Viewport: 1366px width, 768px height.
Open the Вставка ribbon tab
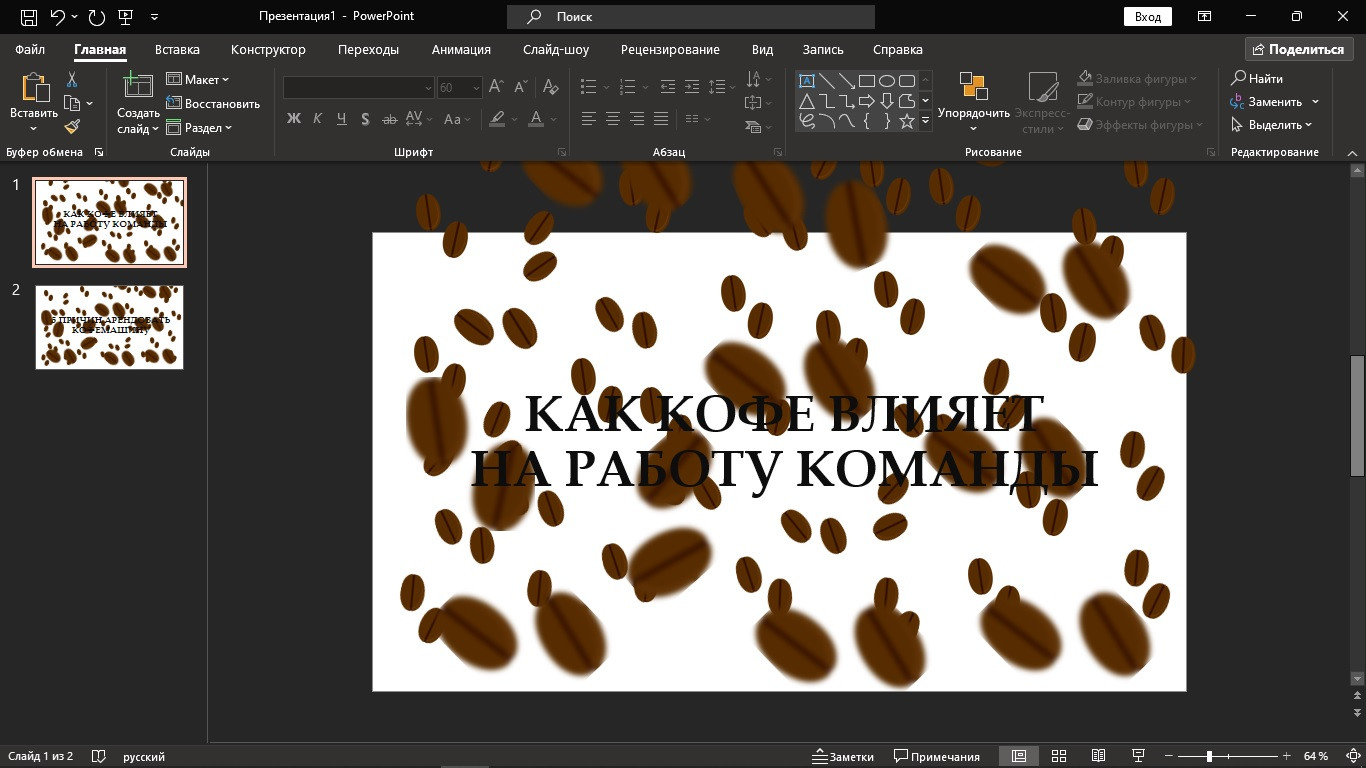pyautogui.click(x=177, y=49)
